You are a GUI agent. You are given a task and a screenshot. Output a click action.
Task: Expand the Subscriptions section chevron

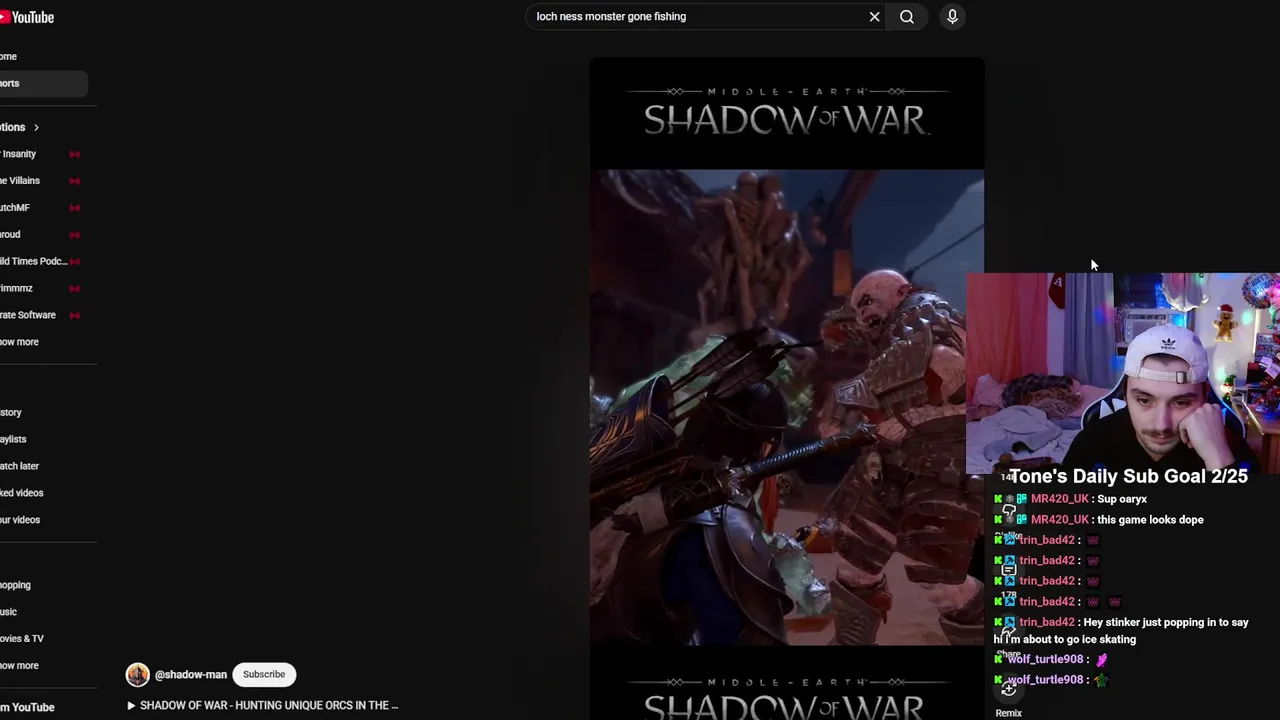pos(36,127)
